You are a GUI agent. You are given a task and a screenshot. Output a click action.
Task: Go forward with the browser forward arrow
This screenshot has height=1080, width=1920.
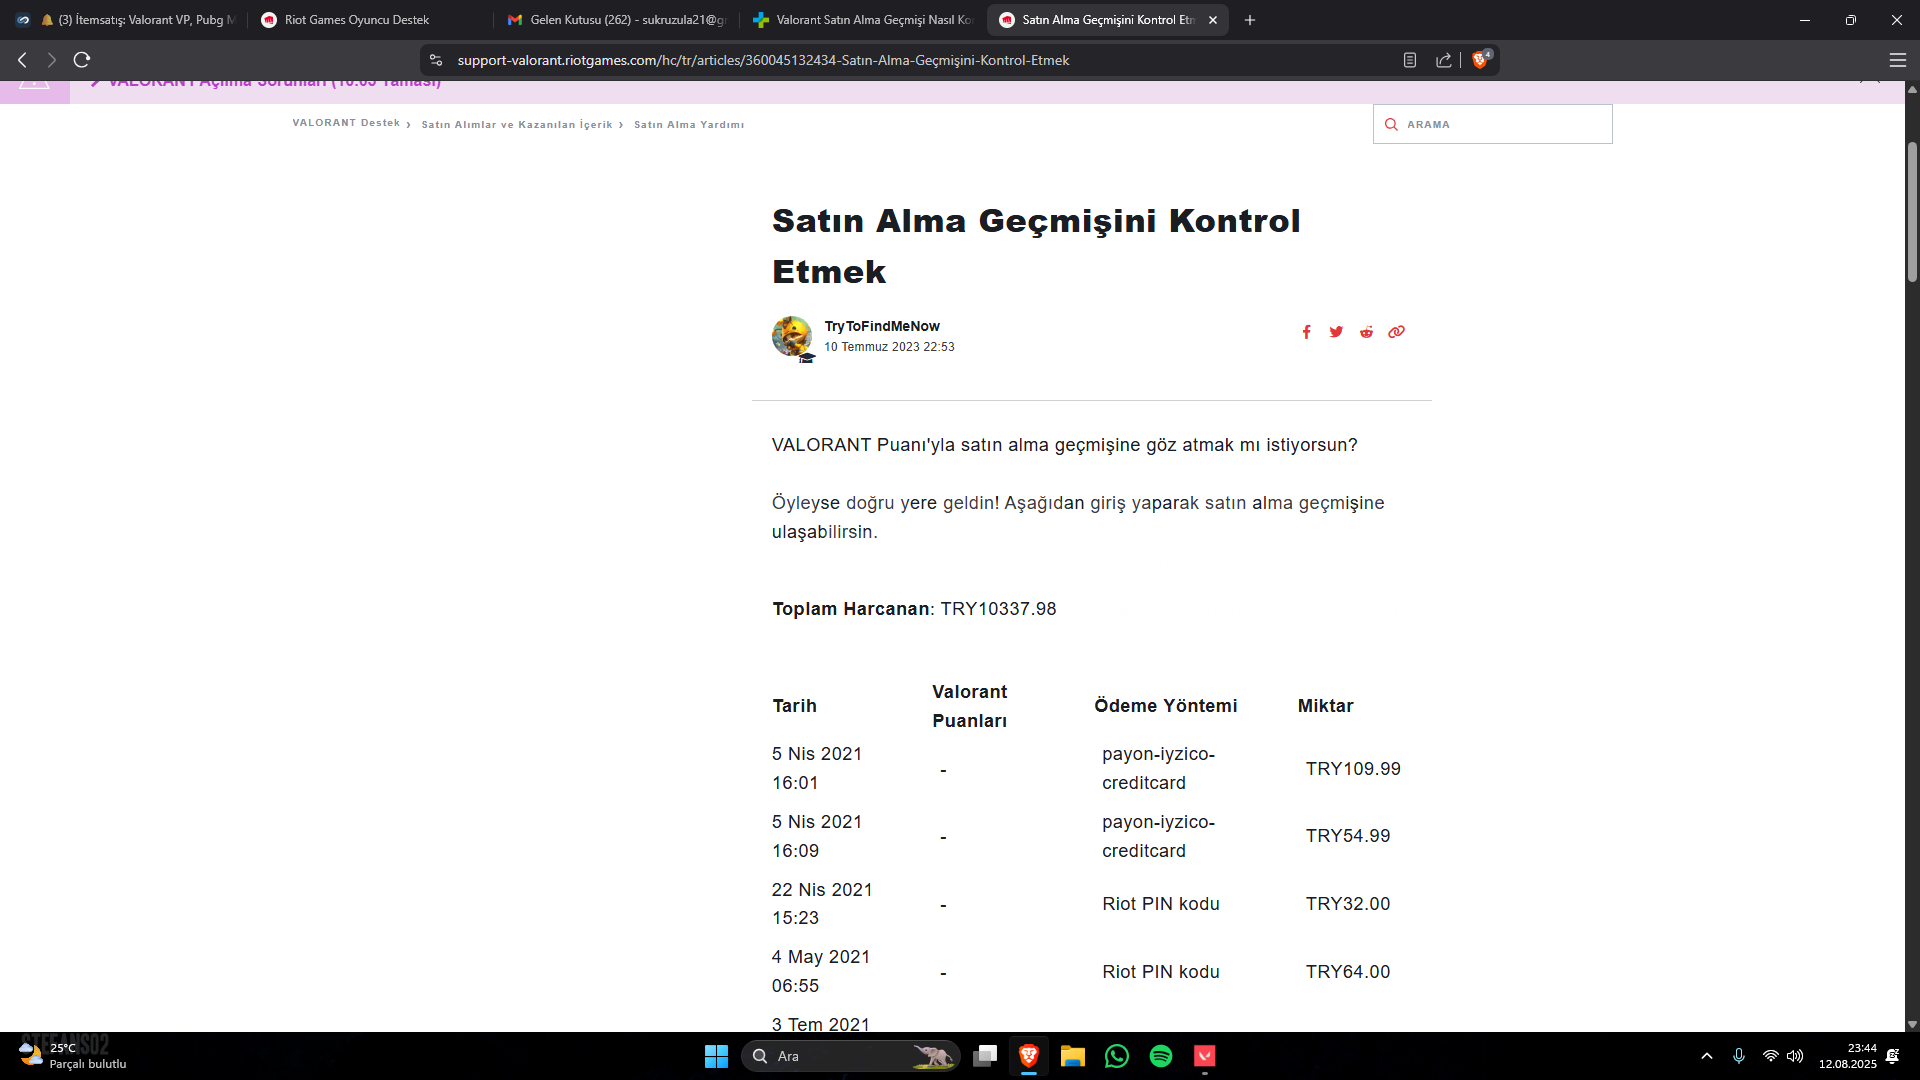pyautogui.click(x=52, y=60)
